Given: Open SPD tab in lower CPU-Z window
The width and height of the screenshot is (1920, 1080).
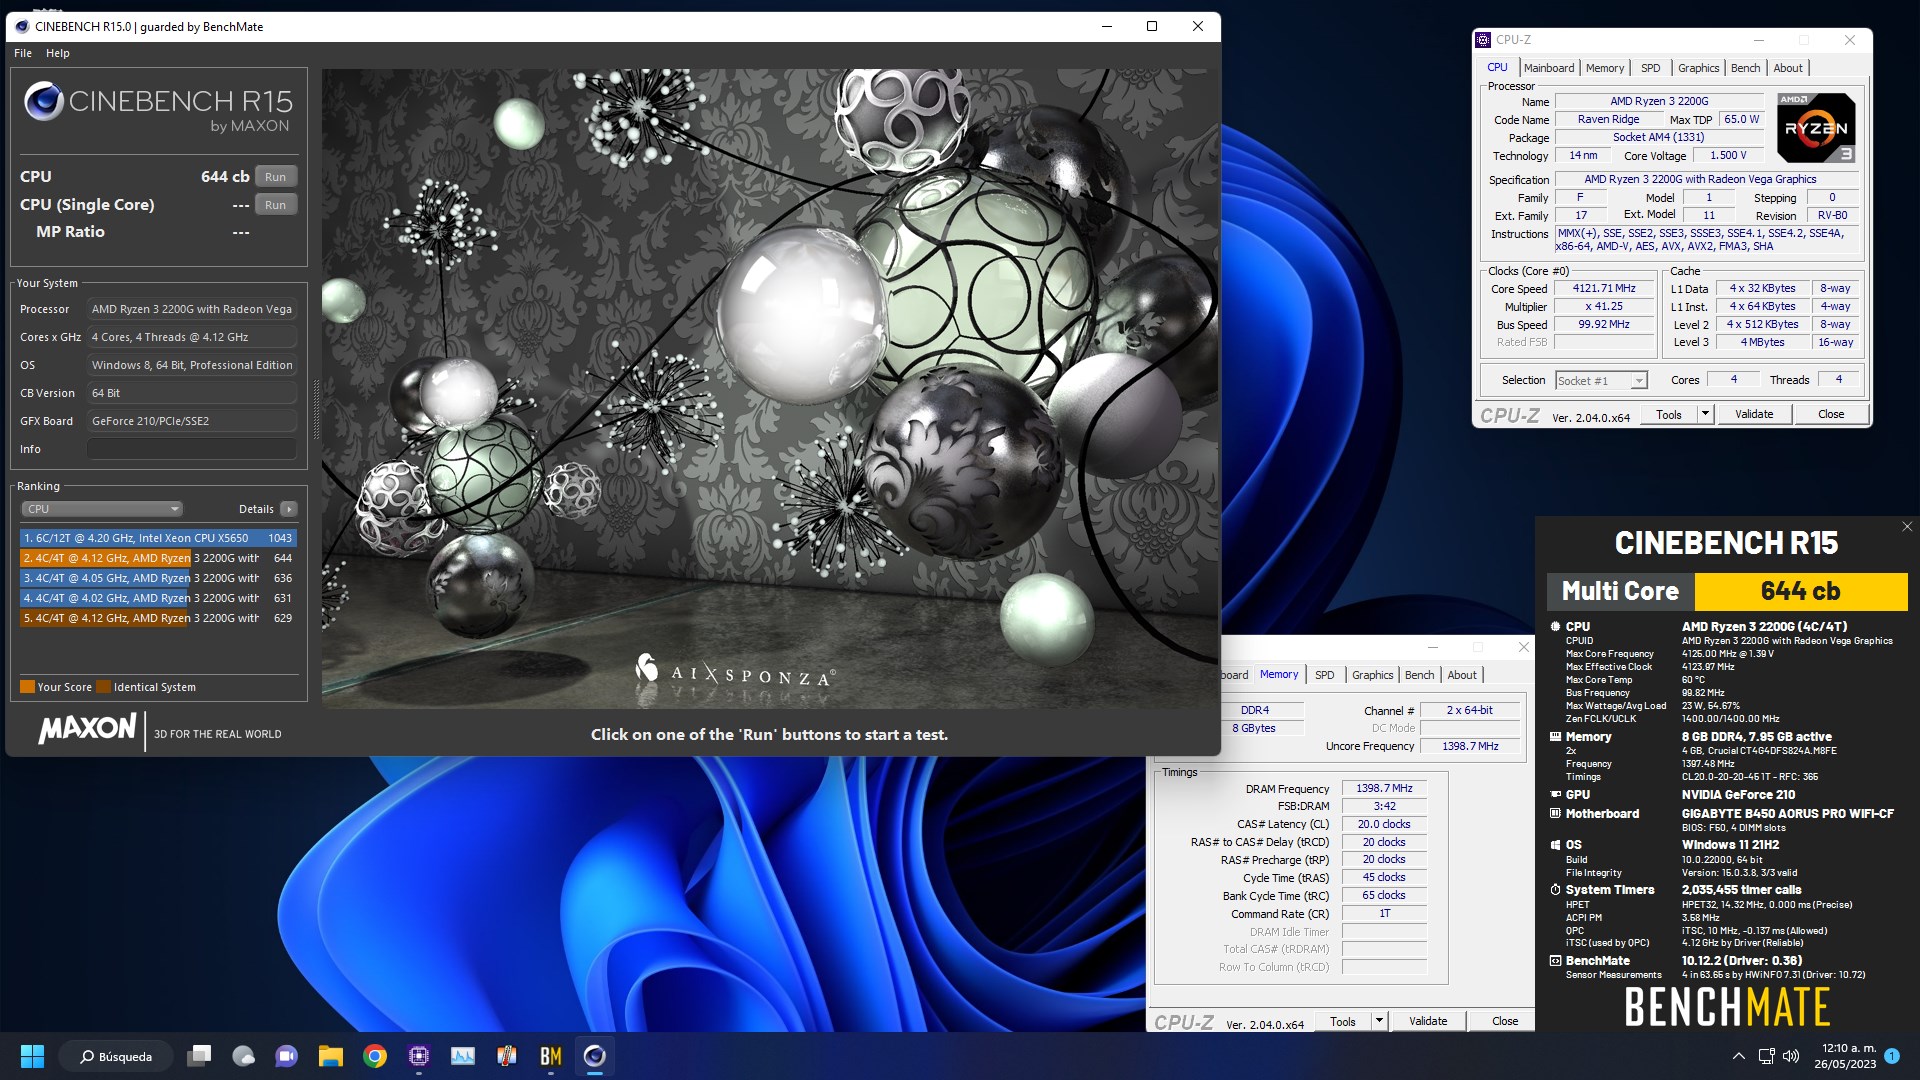Looking at the screenshot, I should (x=1324, y=675).
